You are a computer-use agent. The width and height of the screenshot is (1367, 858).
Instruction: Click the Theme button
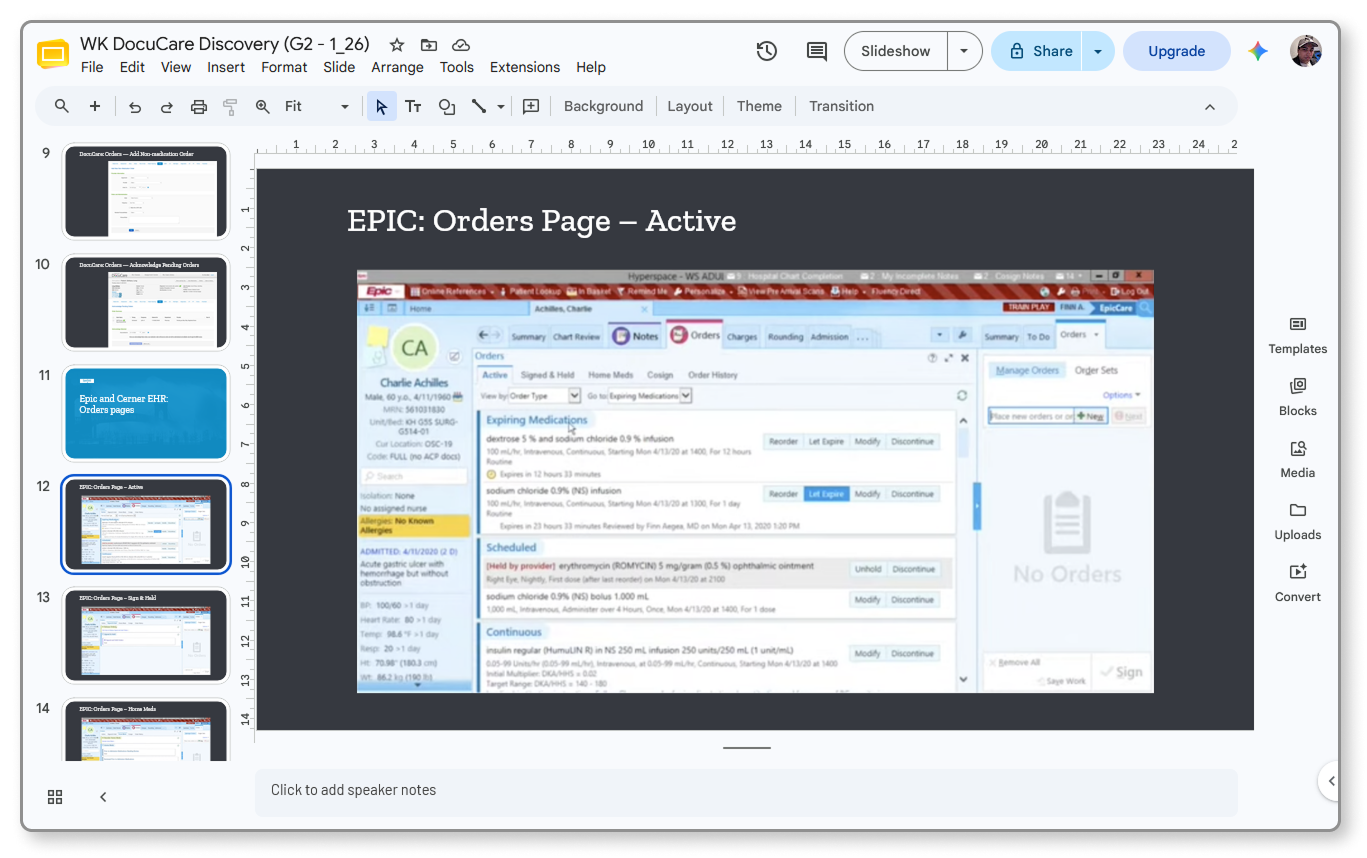759,106
